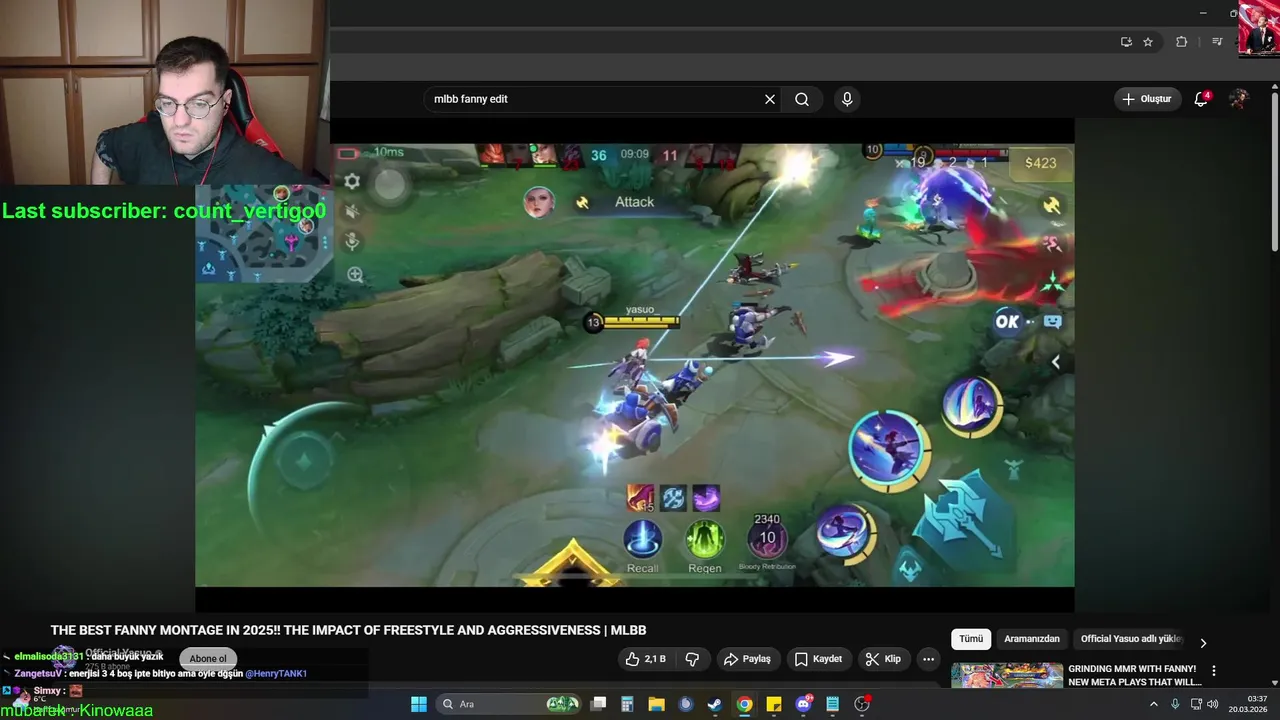Open the Oluştur create menu

1147,99
